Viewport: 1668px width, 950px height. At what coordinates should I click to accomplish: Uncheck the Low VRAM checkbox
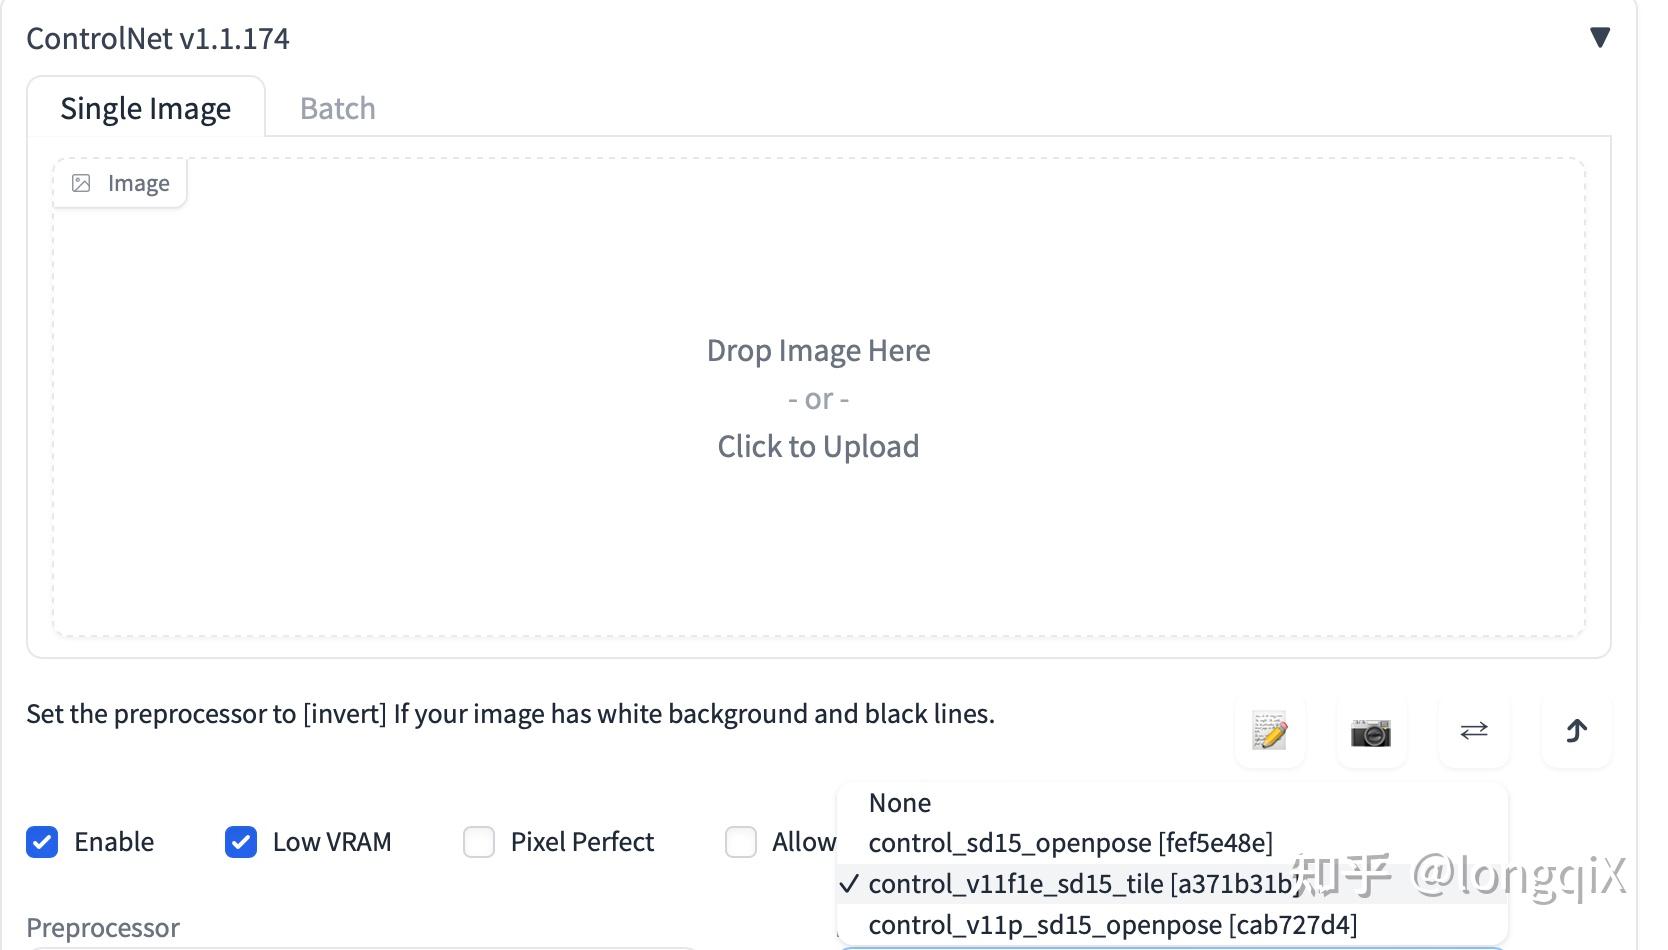point(241,842)
